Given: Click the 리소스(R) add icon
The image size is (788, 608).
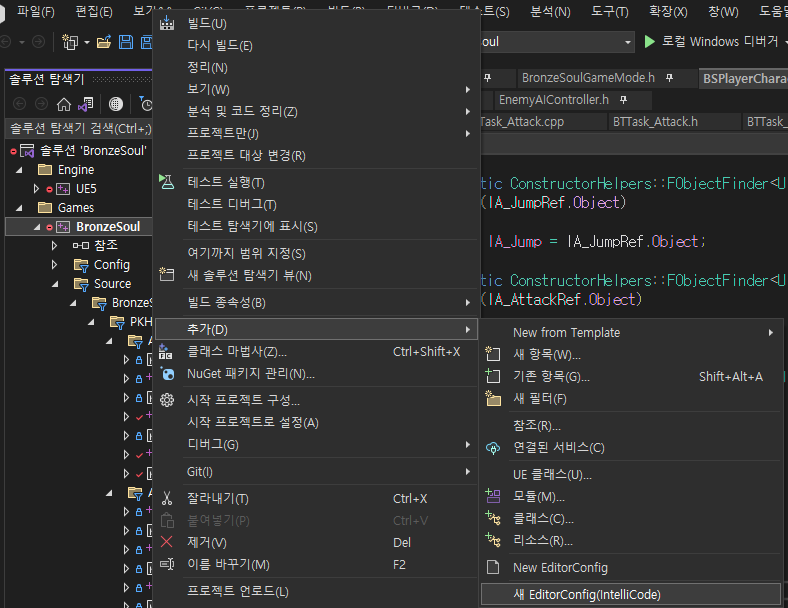Looking at the screenshot, I should 493,540.
